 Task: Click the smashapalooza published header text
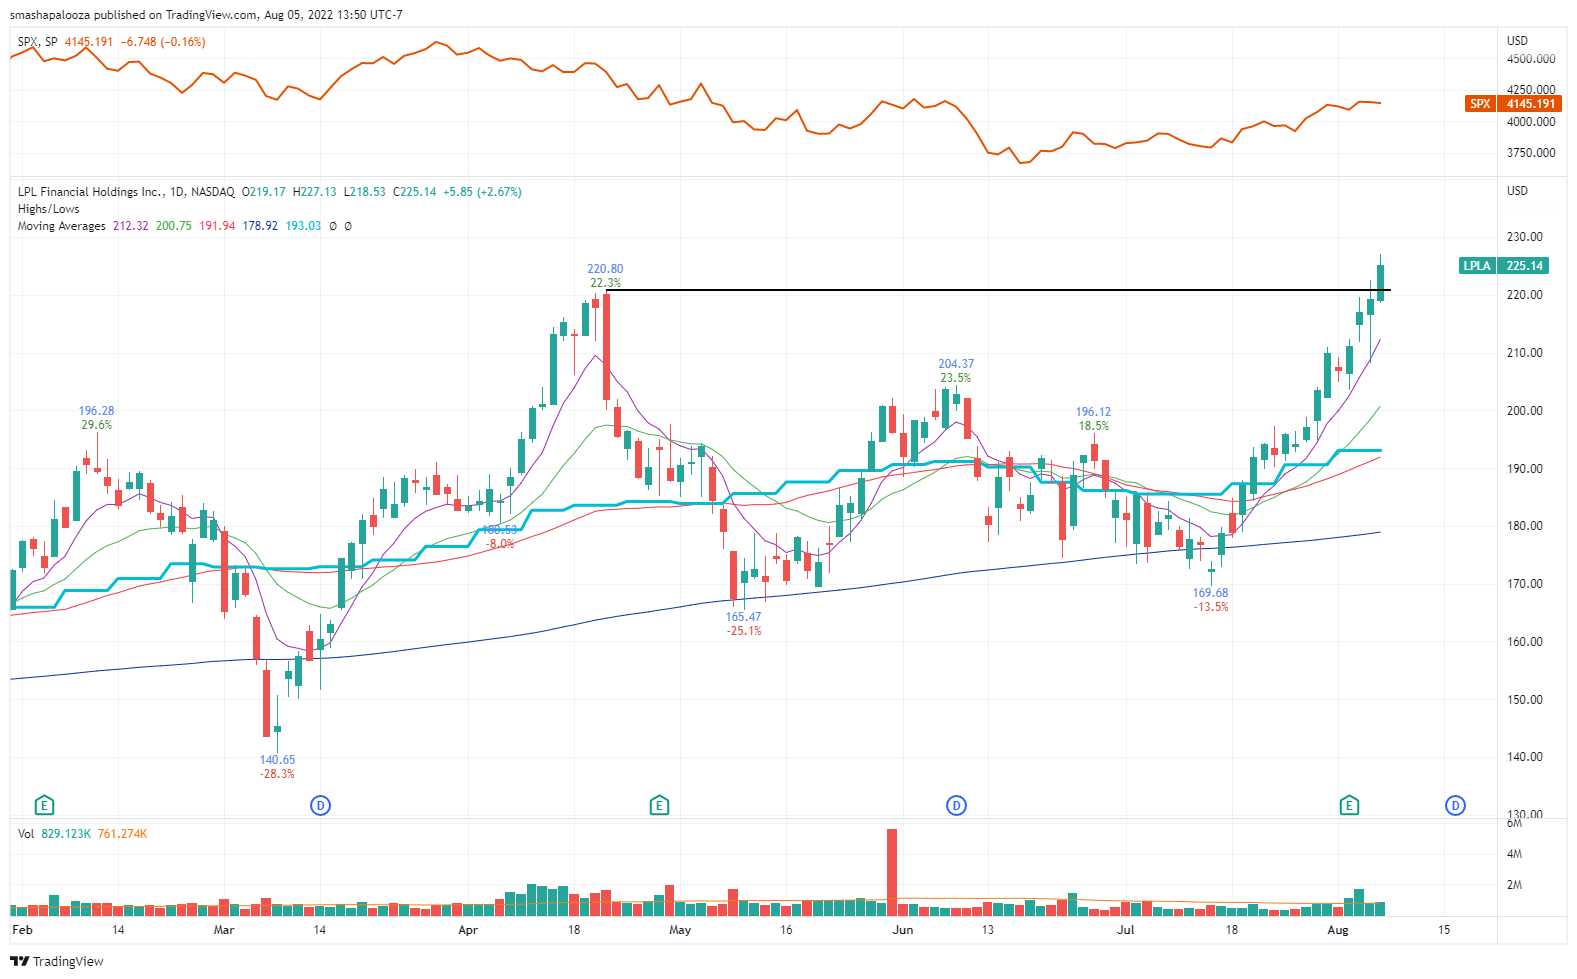(x=206, y=15)
